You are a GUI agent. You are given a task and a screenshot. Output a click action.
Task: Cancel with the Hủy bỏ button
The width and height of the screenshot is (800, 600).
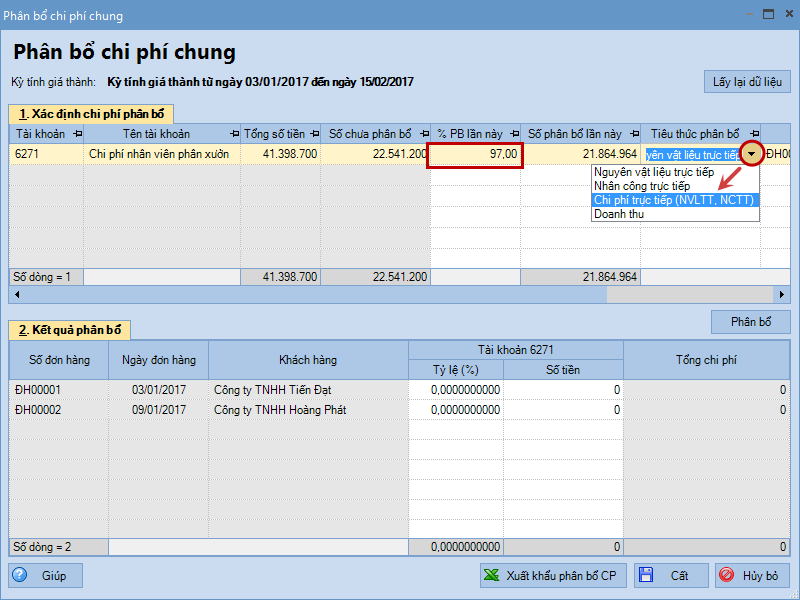coord(753,575)
